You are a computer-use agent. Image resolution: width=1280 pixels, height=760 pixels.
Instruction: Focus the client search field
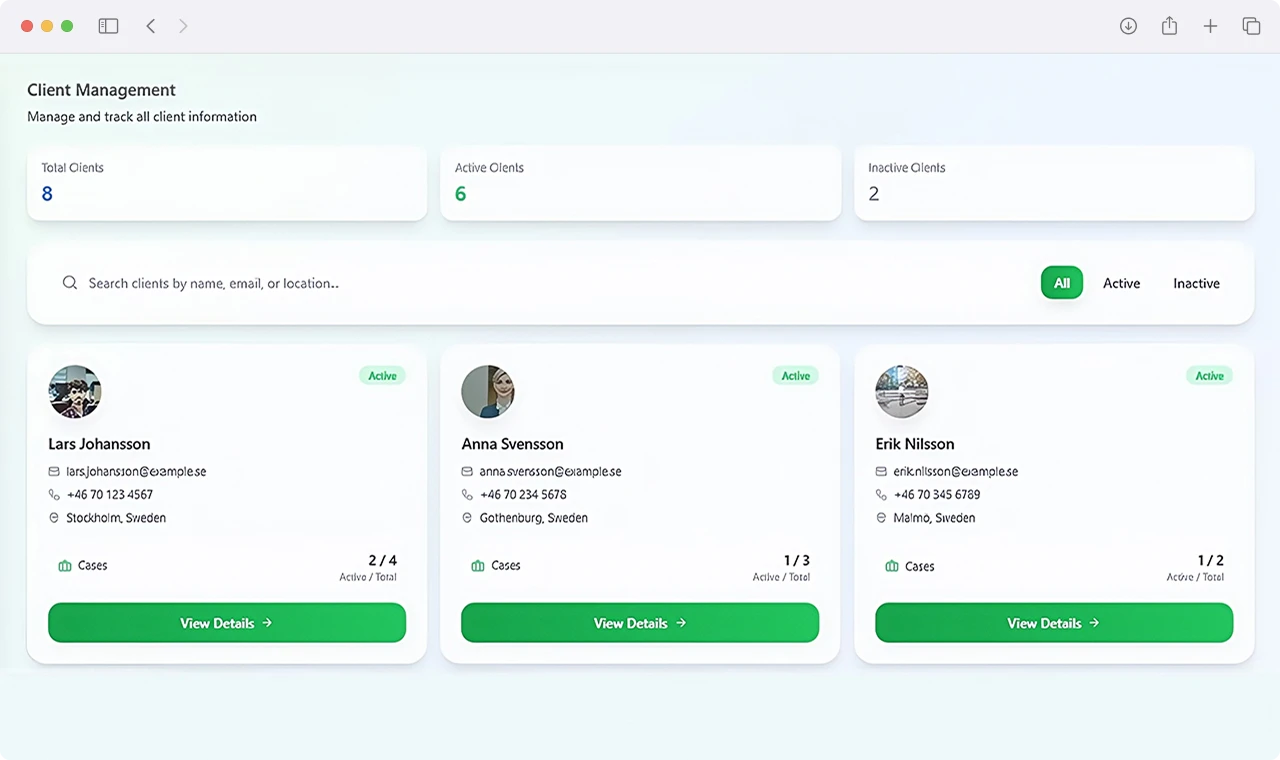coord(540,283)
